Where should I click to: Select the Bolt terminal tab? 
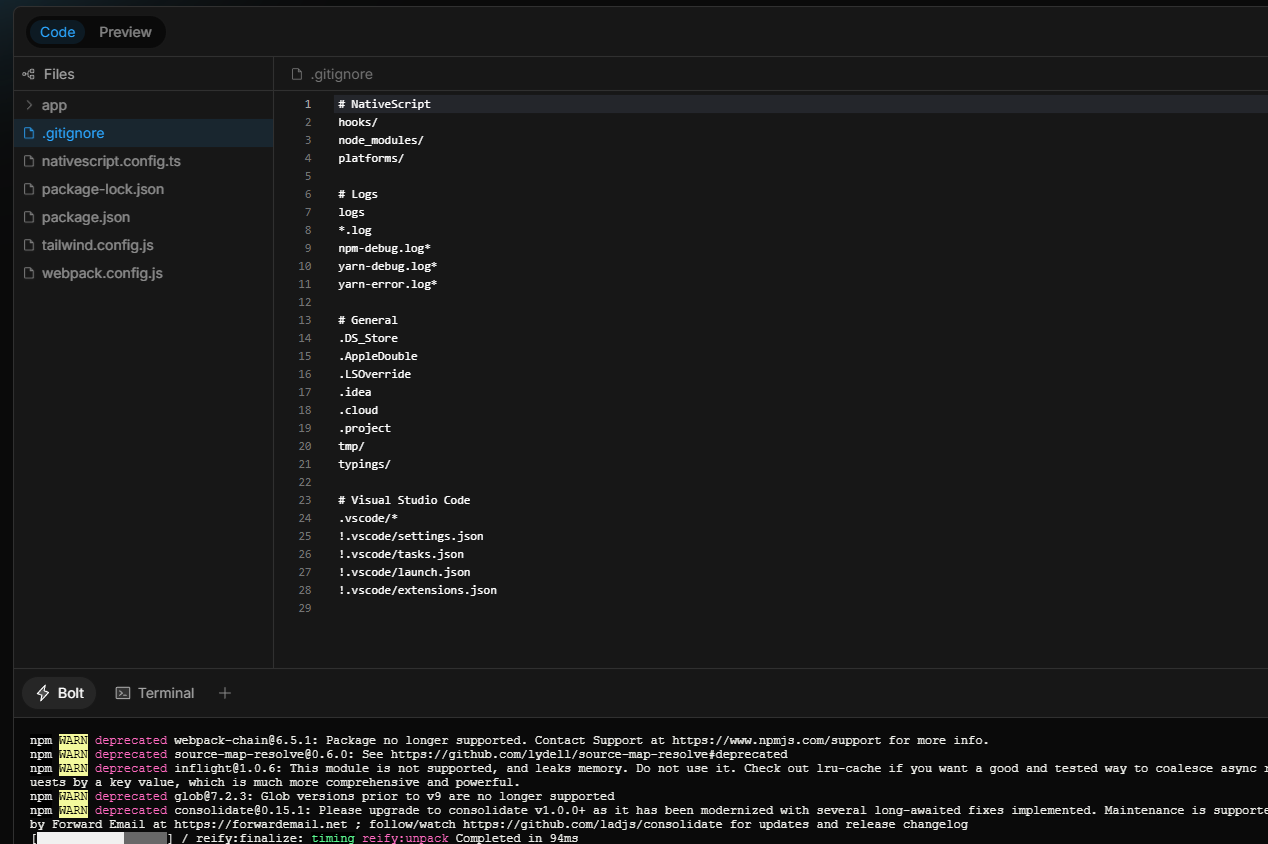point(60,693)
